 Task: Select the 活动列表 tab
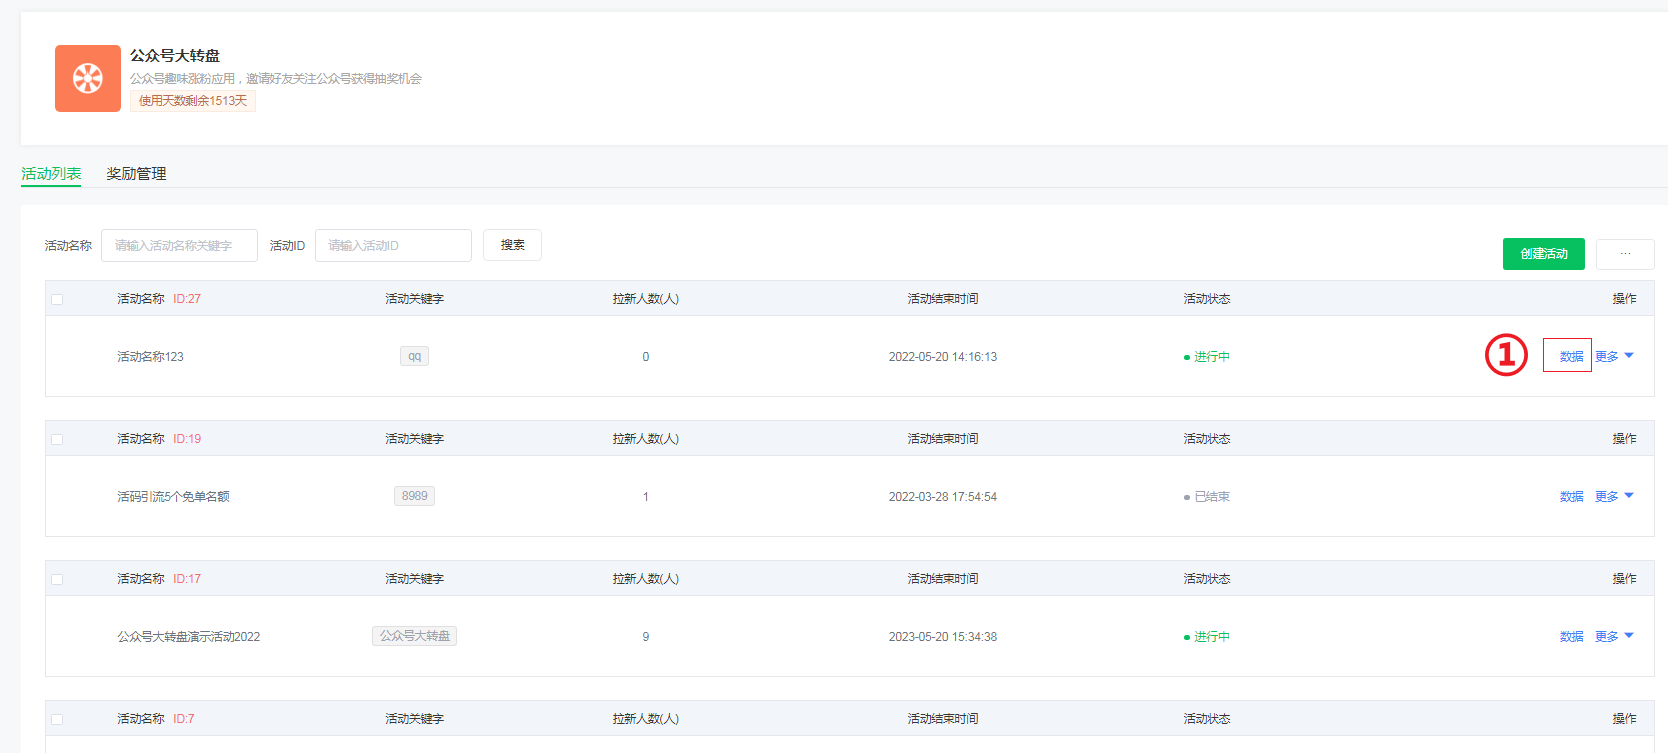click(51, 174)
